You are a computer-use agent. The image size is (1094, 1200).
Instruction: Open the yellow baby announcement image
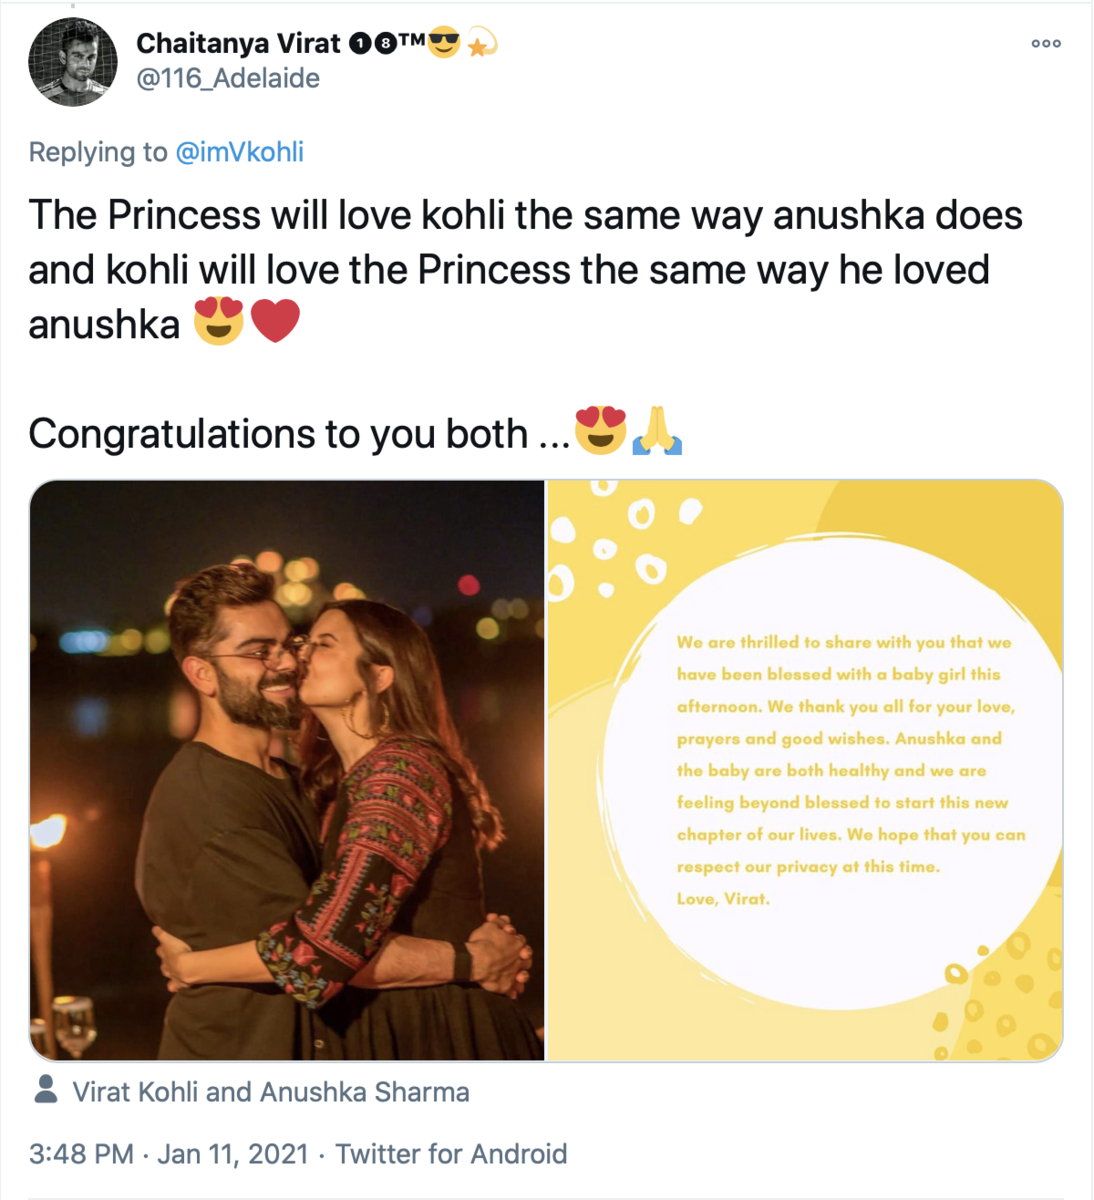(804, 770)
